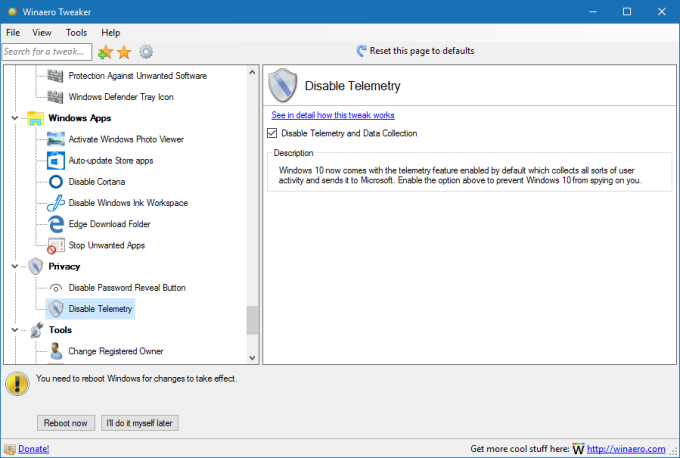Click I'll do it myself later button
This screenshot has width=680, height=458.
140,423
